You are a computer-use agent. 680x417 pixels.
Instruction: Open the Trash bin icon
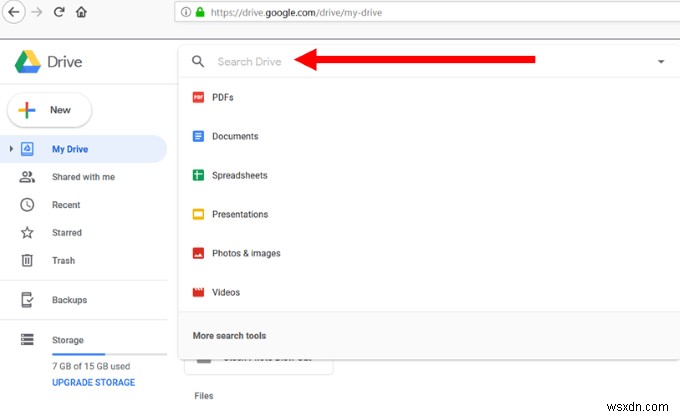(28, 261)
